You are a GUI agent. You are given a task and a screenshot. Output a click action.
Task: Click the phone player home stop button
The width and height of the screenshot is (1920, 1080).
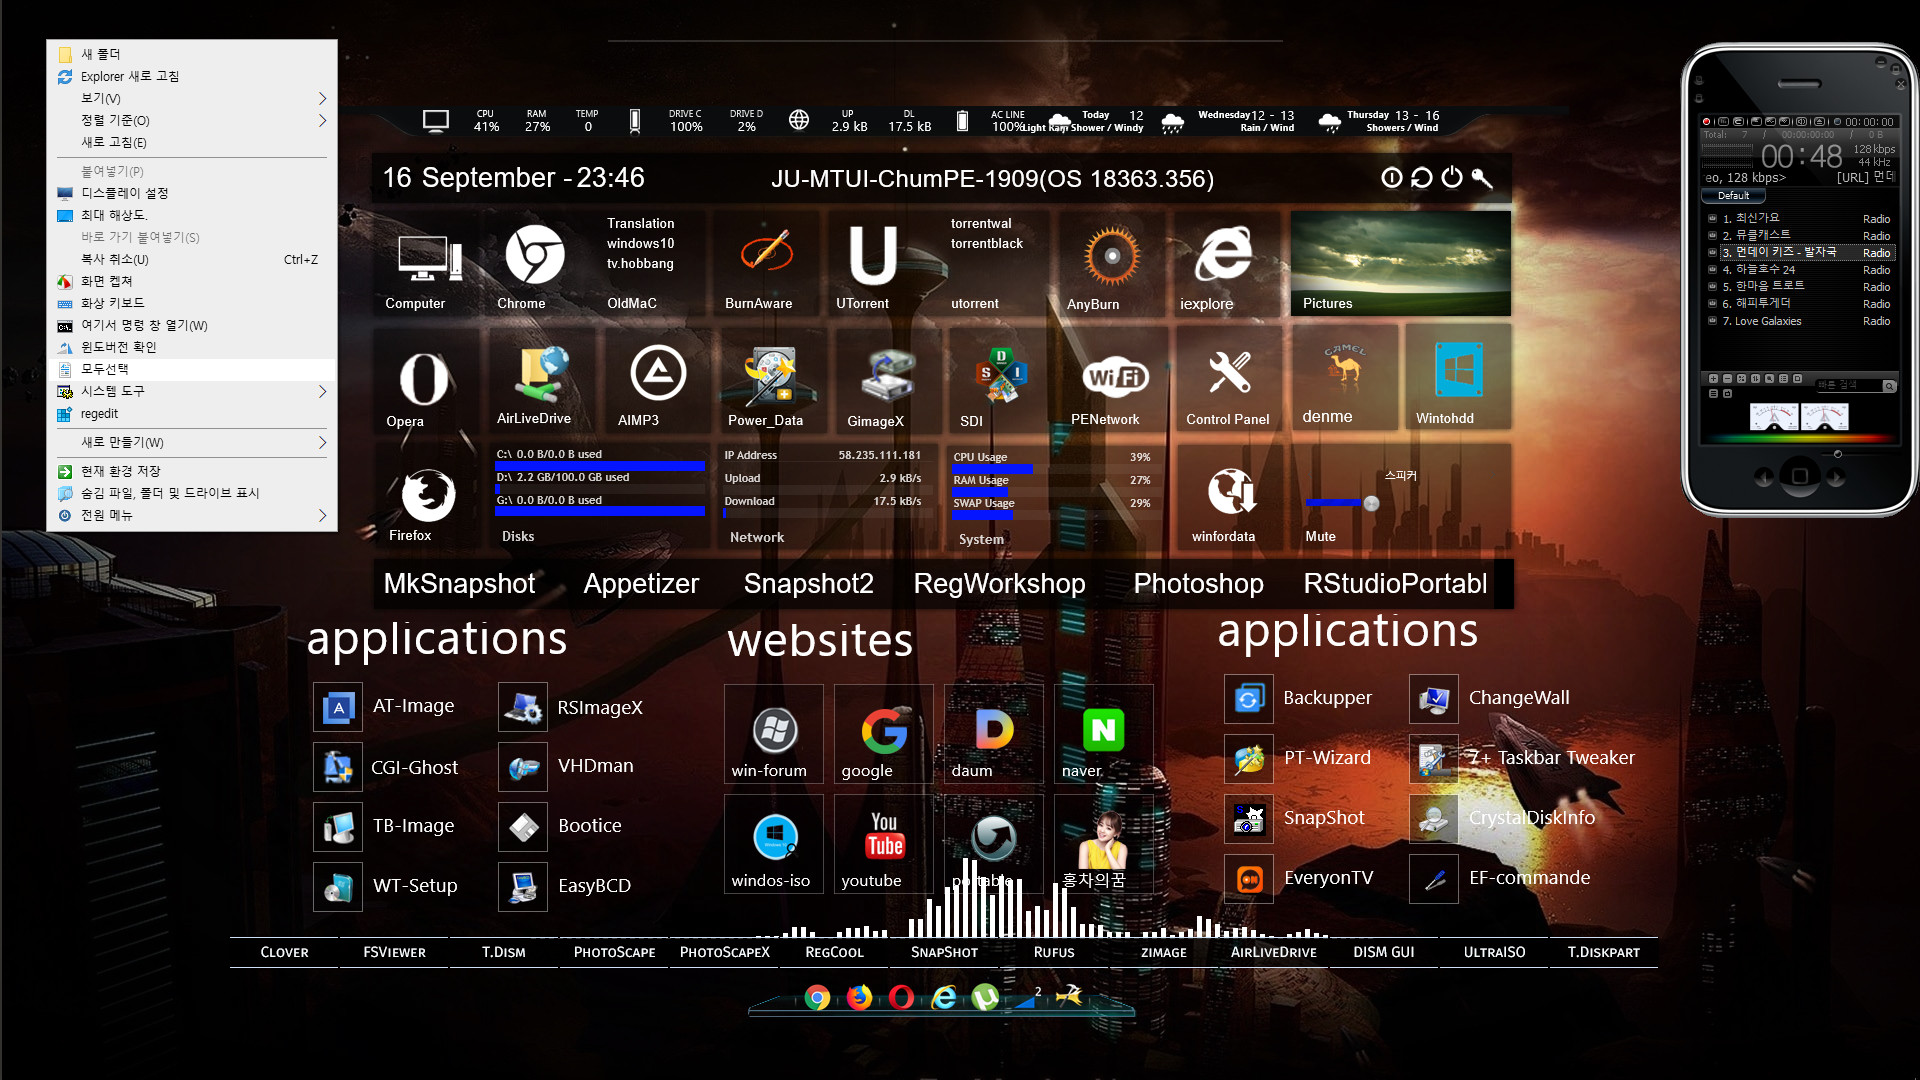tap(1800, 476)
